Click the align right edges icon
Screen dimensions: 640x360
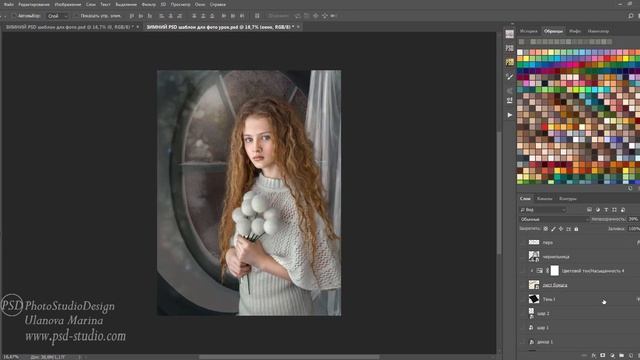pos(180,16)
